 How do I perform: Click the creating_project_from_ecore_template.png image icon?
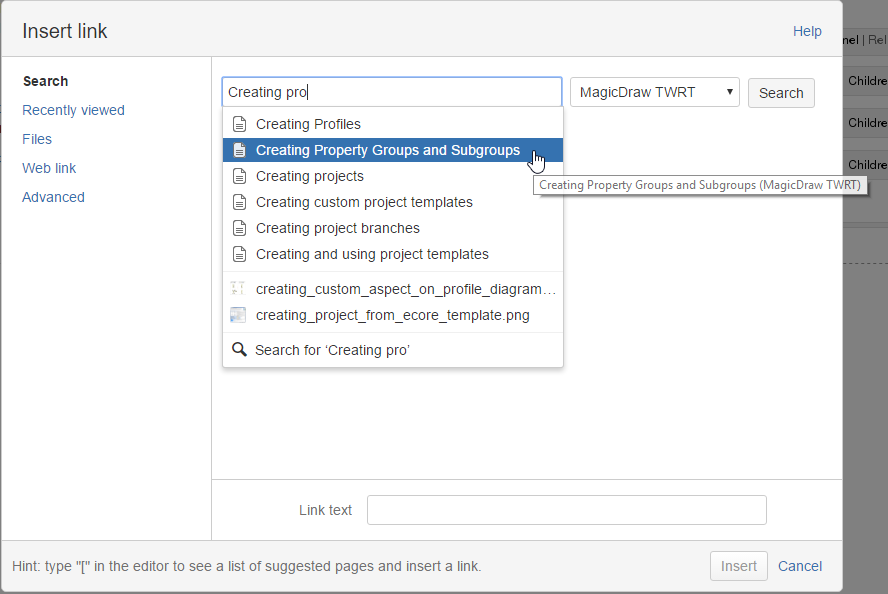[238, 315]
